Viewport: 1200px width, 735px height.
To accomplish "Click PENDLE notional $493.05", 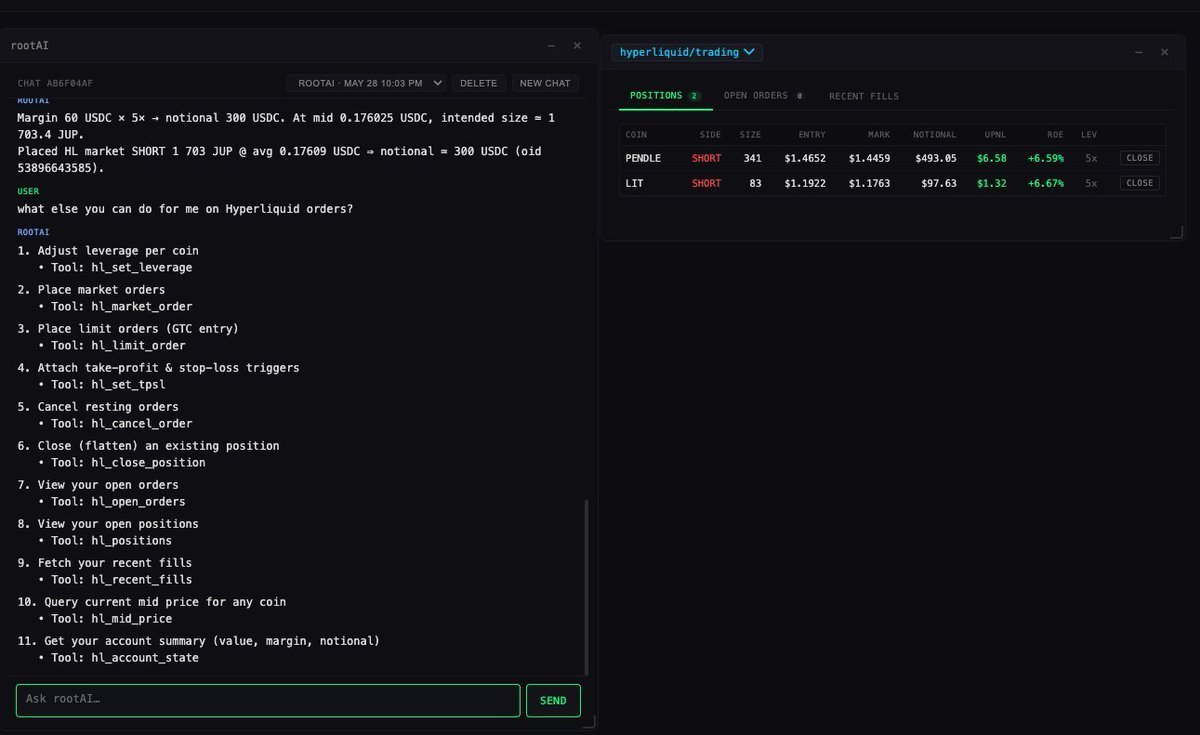I will tap(936, 158).
